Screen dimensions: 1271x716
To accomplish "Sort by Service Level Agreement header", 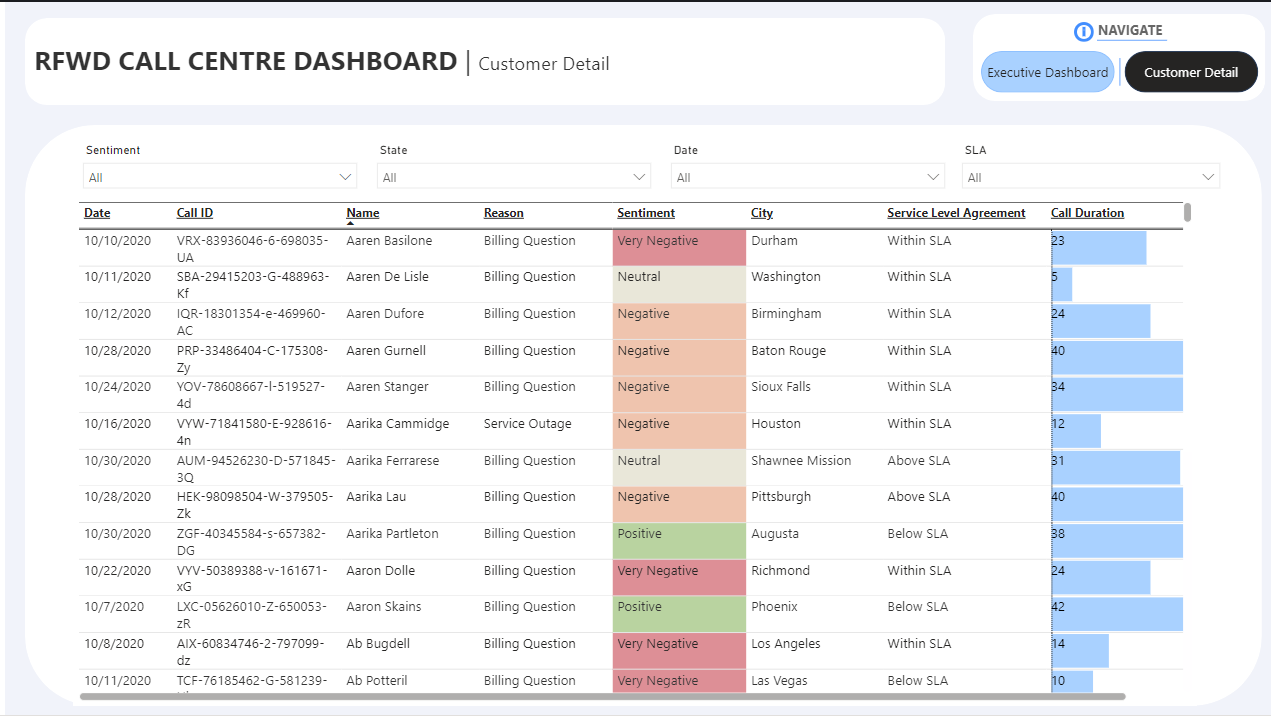I will [x=956, y=213].
